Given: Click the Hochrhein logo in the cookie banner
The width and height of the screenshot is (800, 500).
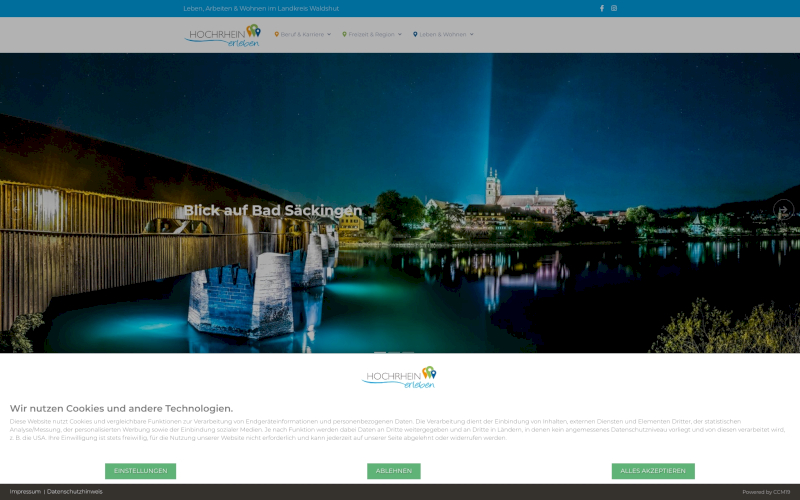Looking at the screenshot, I should pyautogui.click(x=399, y=377).
